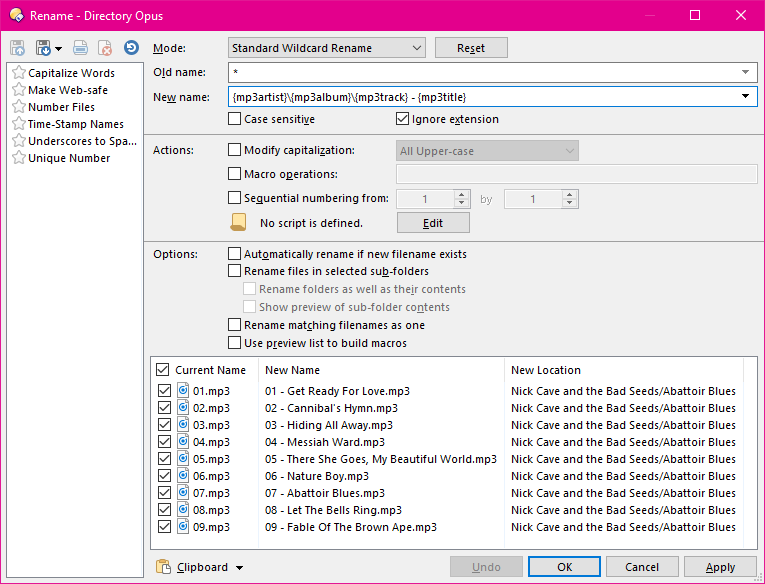This screenshot has height=584, width=765.
Task: Click the blue refresh presets icon
Action: click(131, 48)
